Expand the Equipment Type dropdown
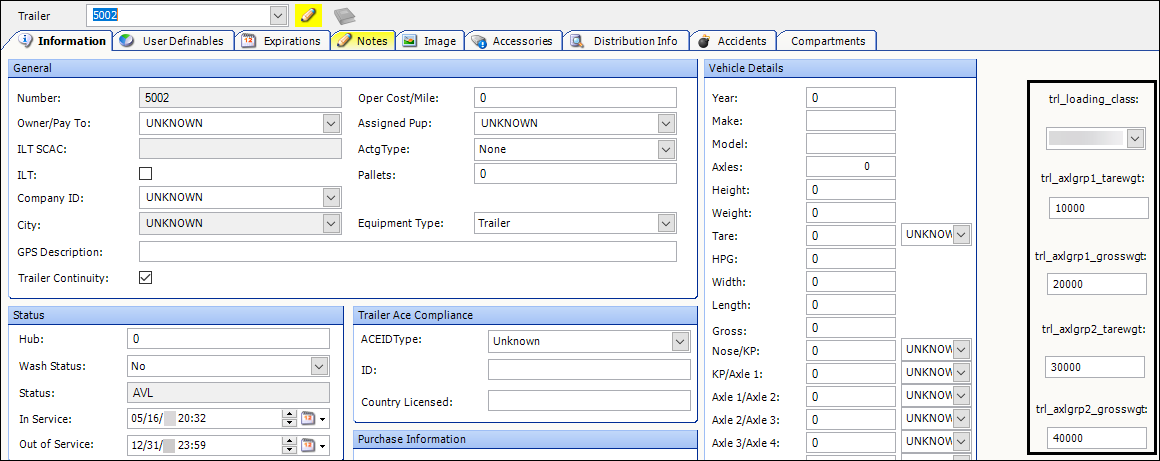The height and width of the screenshot is (461, 1160). click(666, 223)
